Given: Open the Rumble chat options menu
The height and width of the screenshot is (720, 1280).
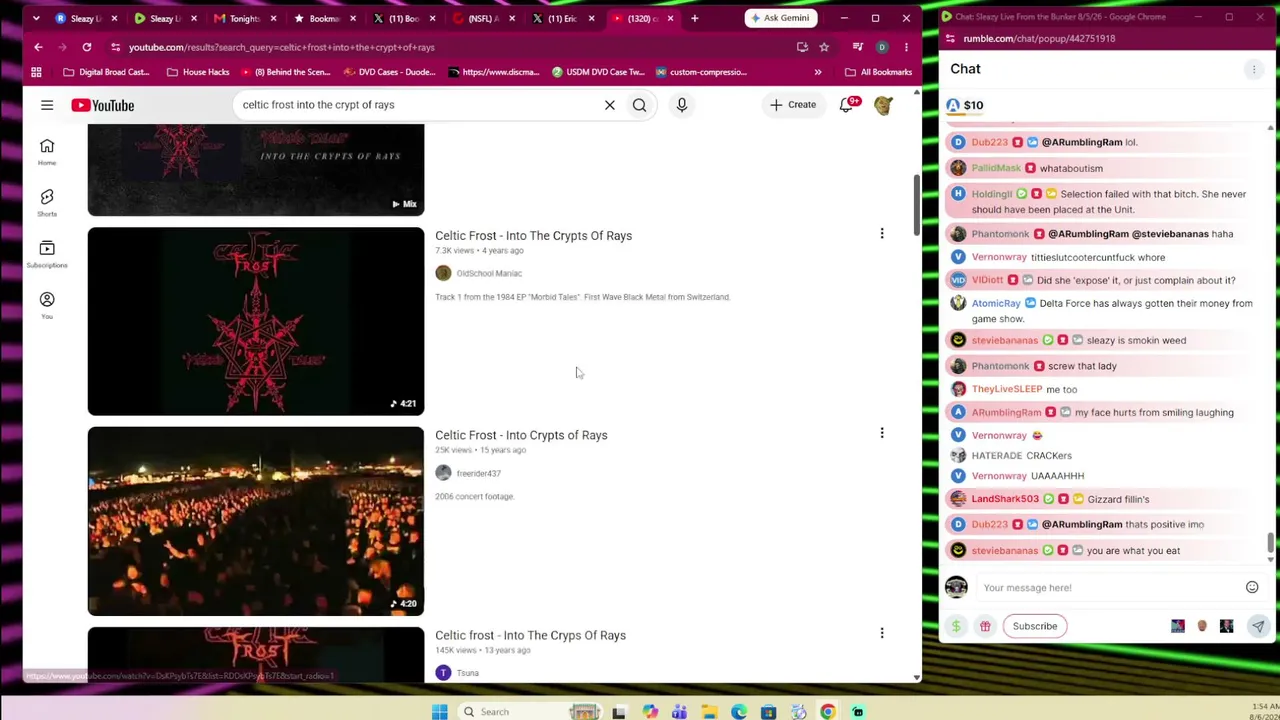Looking at the screenshot, I should (1253, 69).
